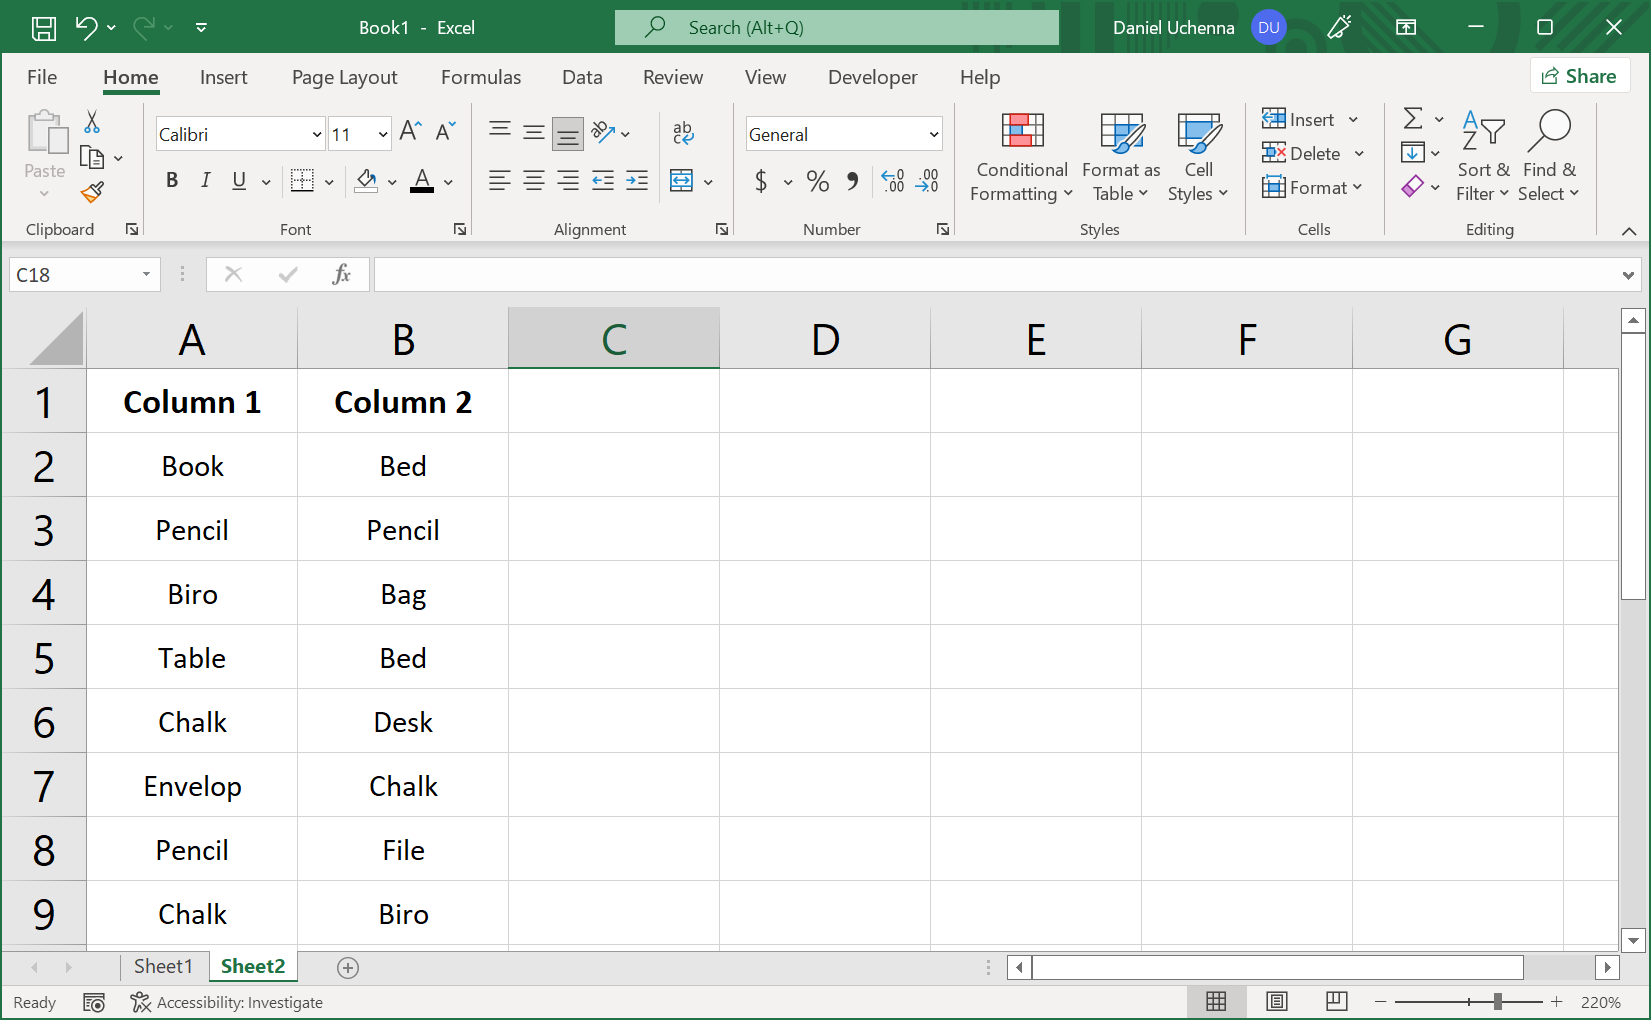1651x1020 pixels.
Task: Open the Format Painter tool
Action: (x=92, y=192)
